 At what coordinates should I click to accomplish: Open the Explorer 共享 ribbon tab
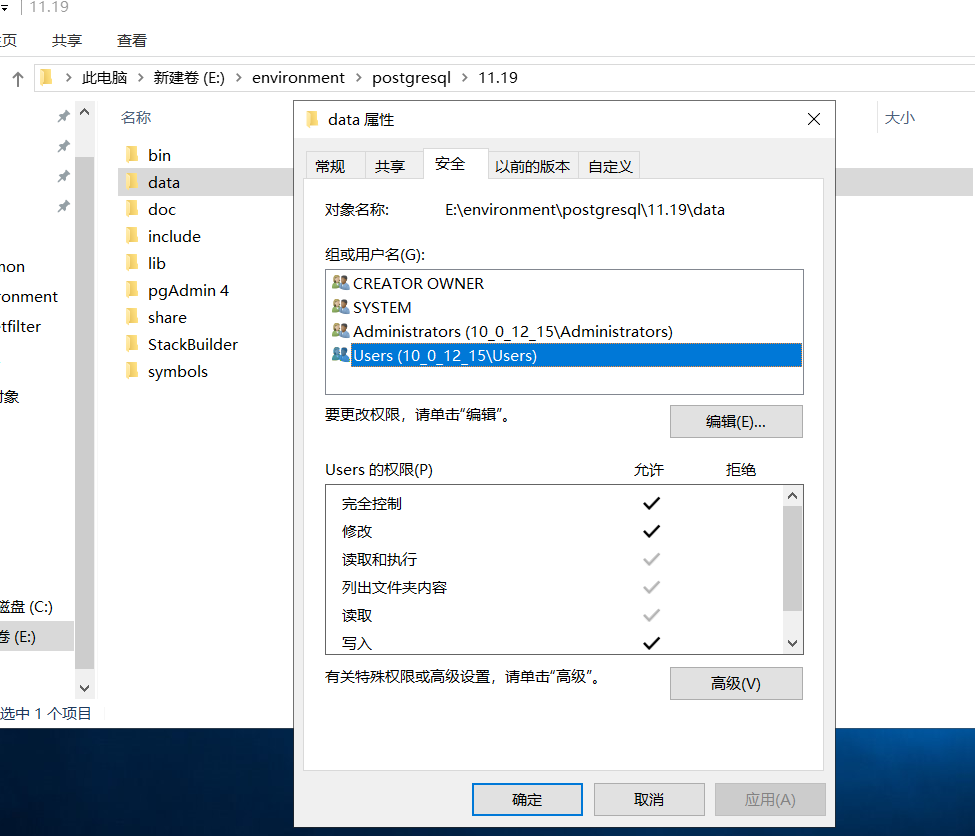pos(67,40)
